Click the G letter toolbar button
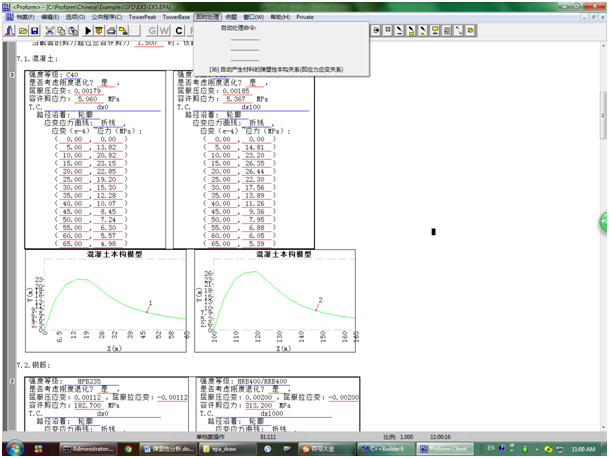The width and height of the screenshot is (609, 458). coord(153,30)
